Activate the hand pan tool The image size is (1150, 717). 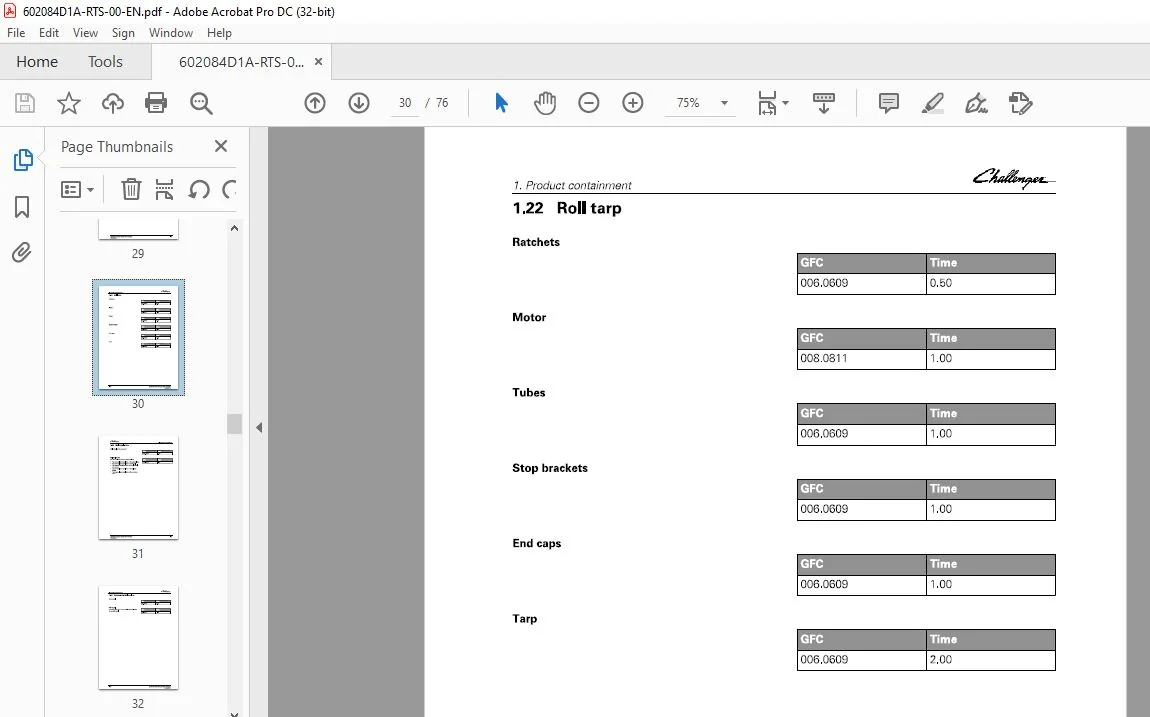(545, 103)
